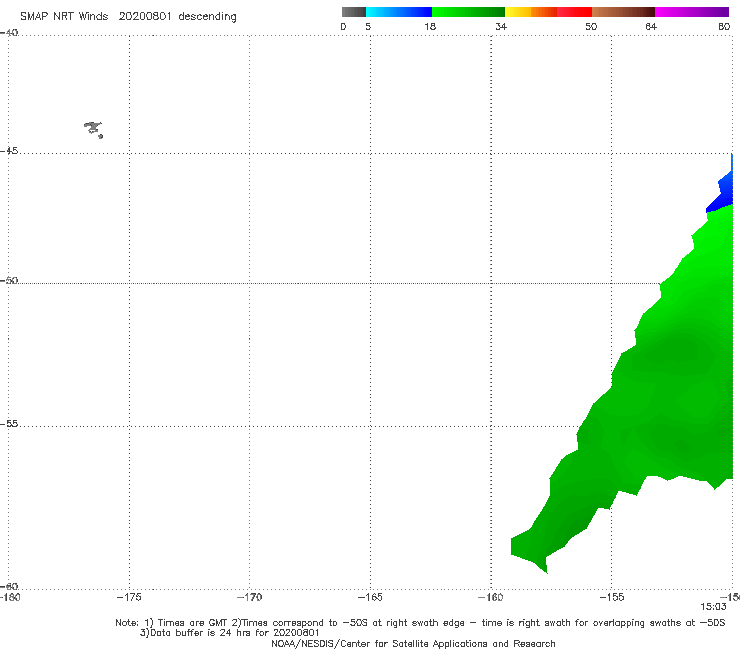Click the title text 'SMAP NRT Winds 20200801 descending'
This screenshot has width=740, height=650.
tap(128, 17)
